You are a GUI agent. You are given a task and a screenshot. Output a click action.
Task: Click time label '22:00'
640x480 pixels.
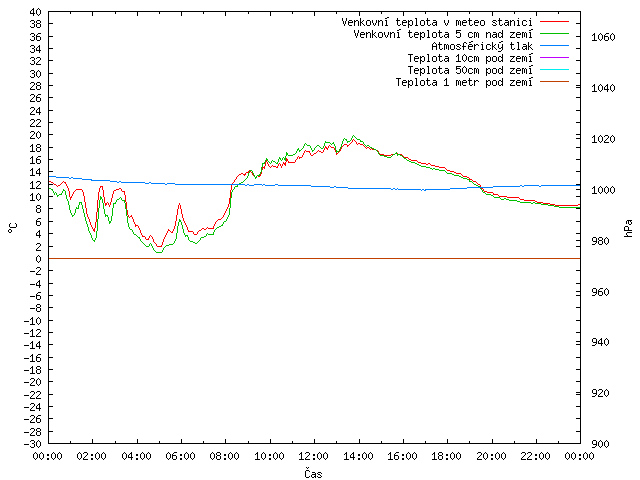click(536, 456)
